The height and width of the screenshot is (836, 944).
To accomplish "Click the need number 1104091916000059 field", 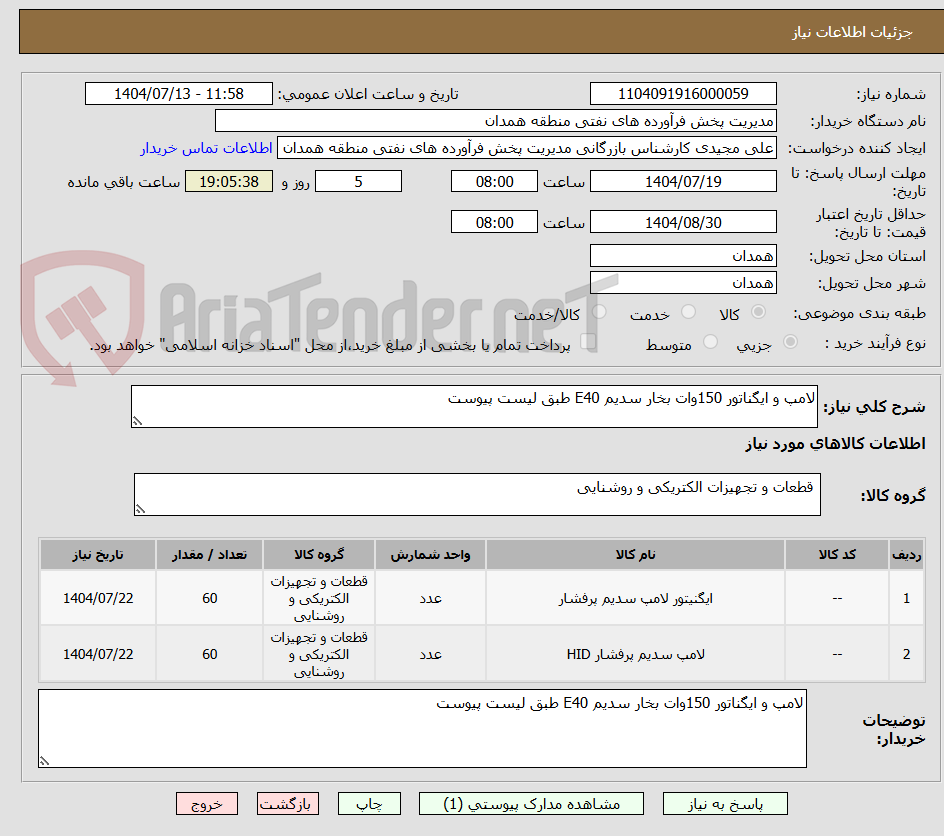I will click(683, 93).
